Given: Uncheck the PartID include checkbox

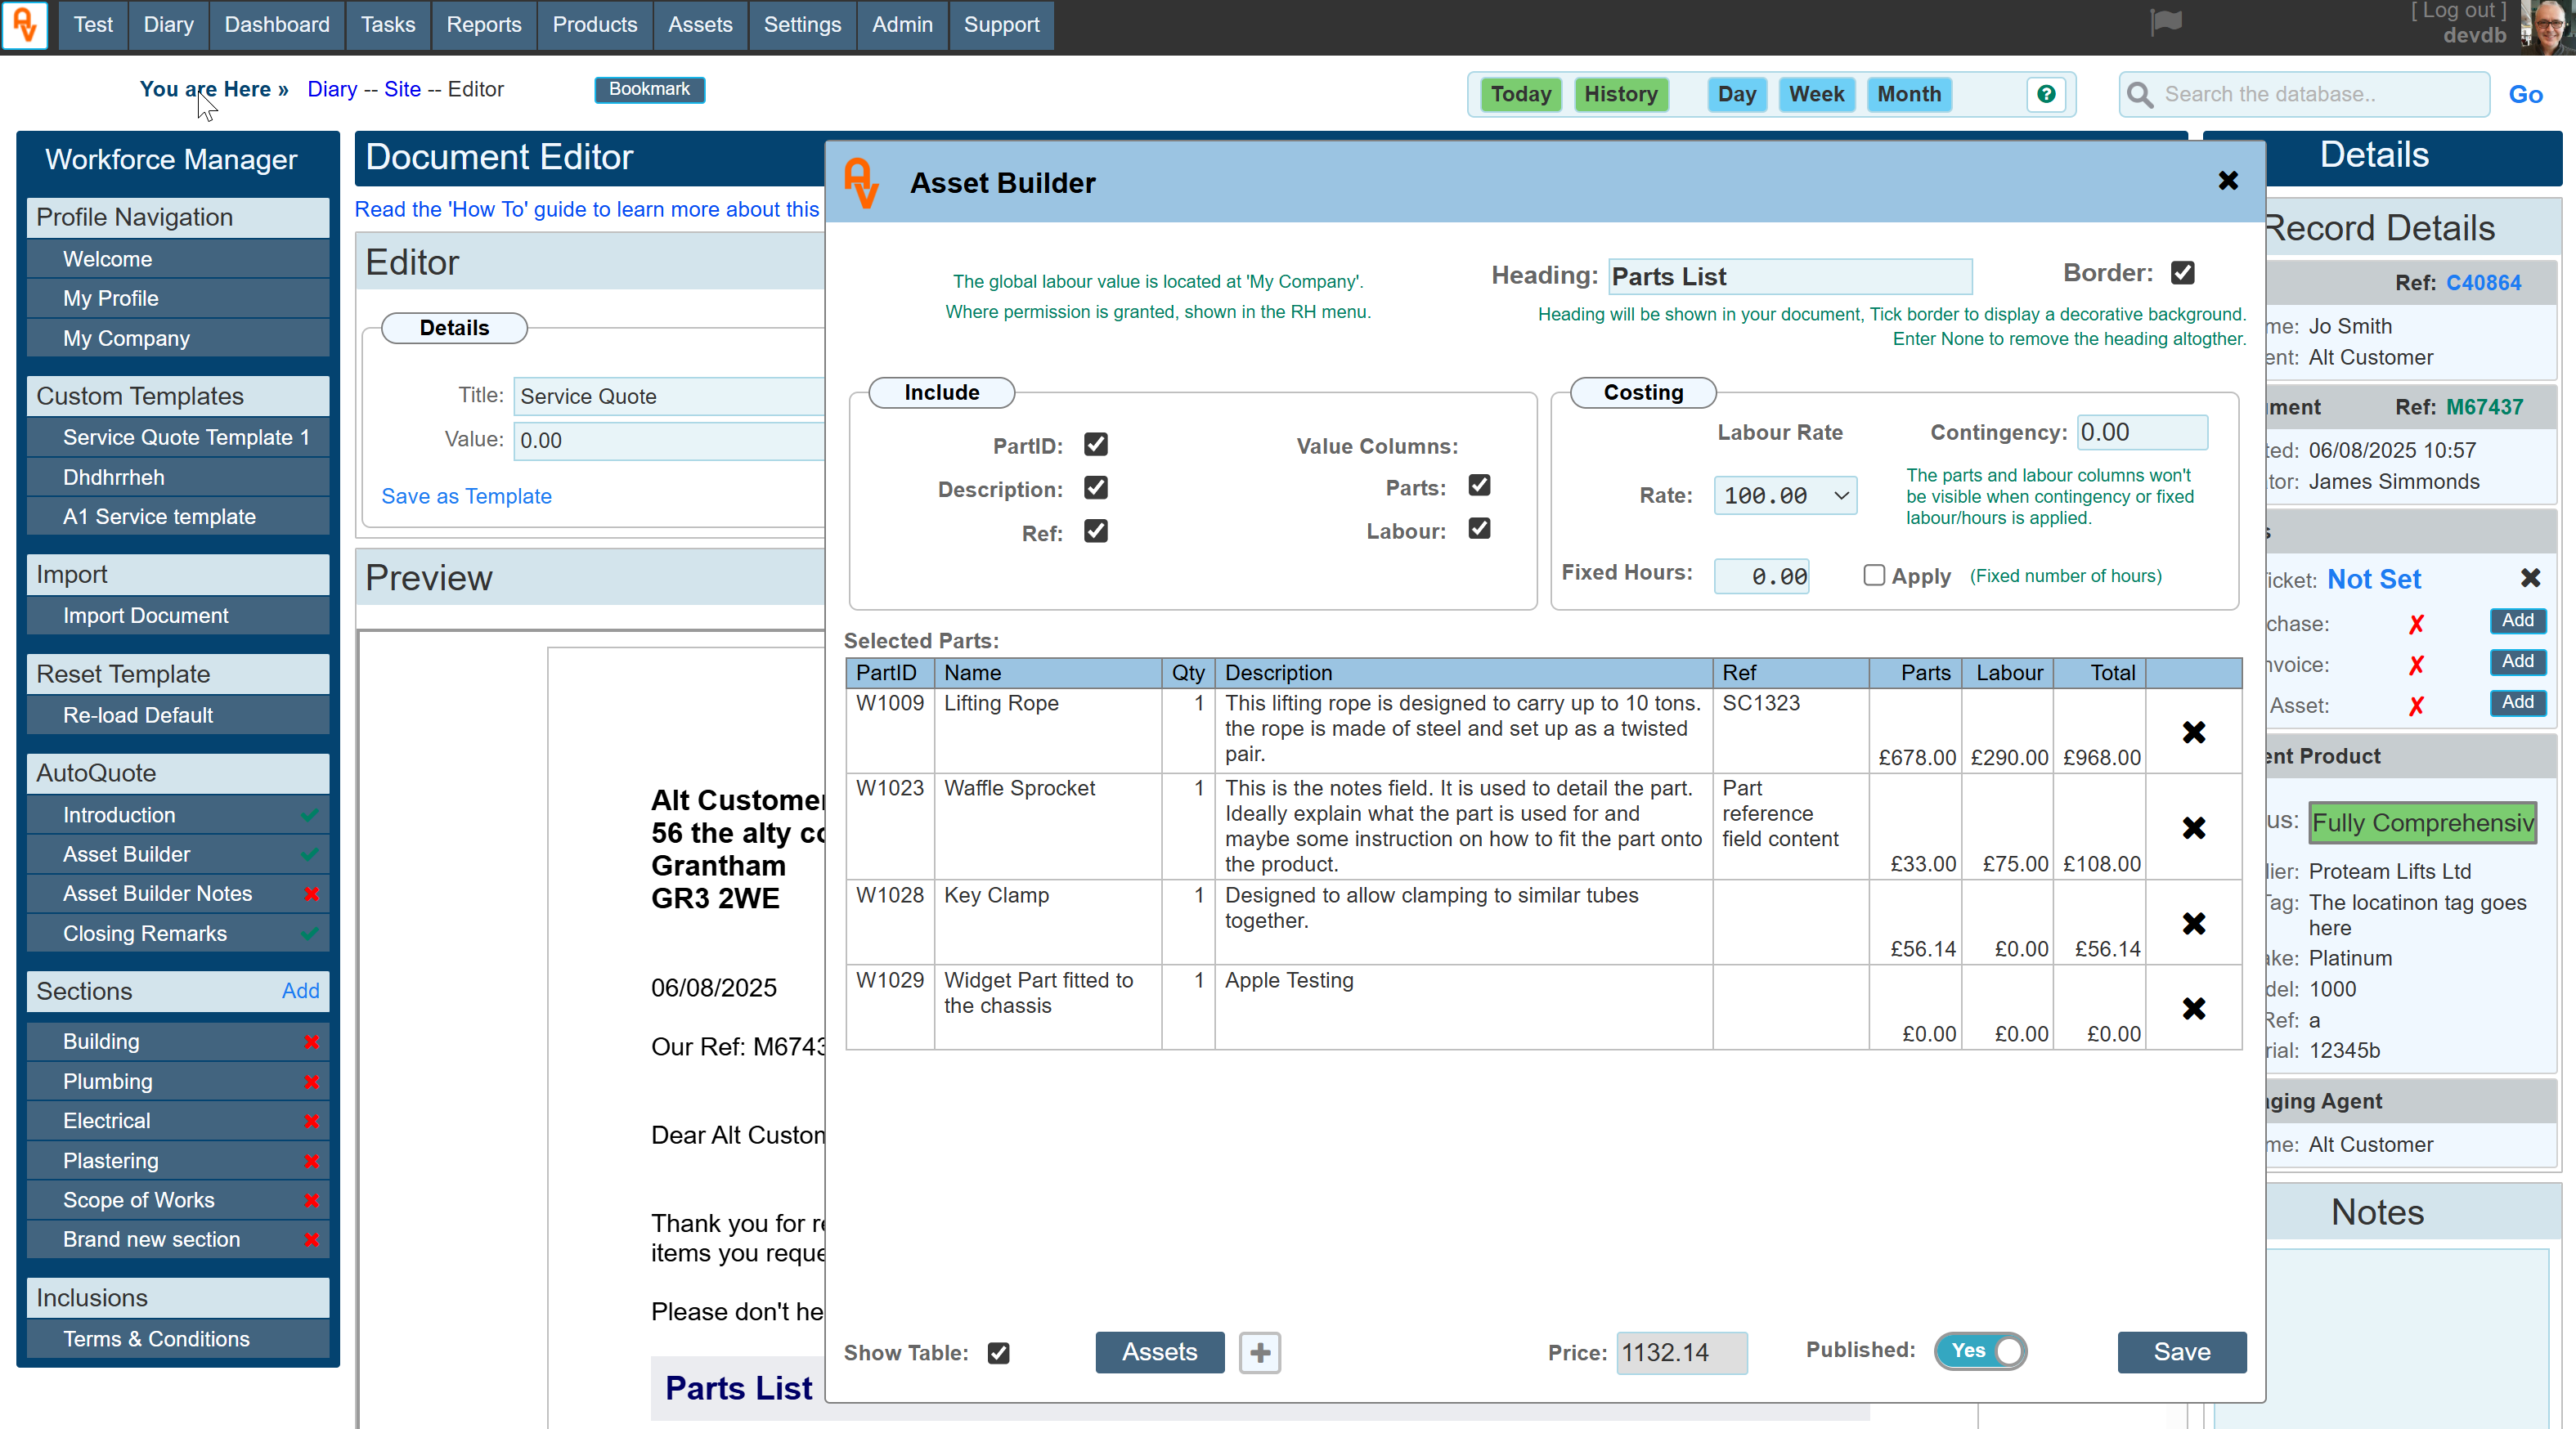Looking at the screenshot, I should click(1096, 444).
